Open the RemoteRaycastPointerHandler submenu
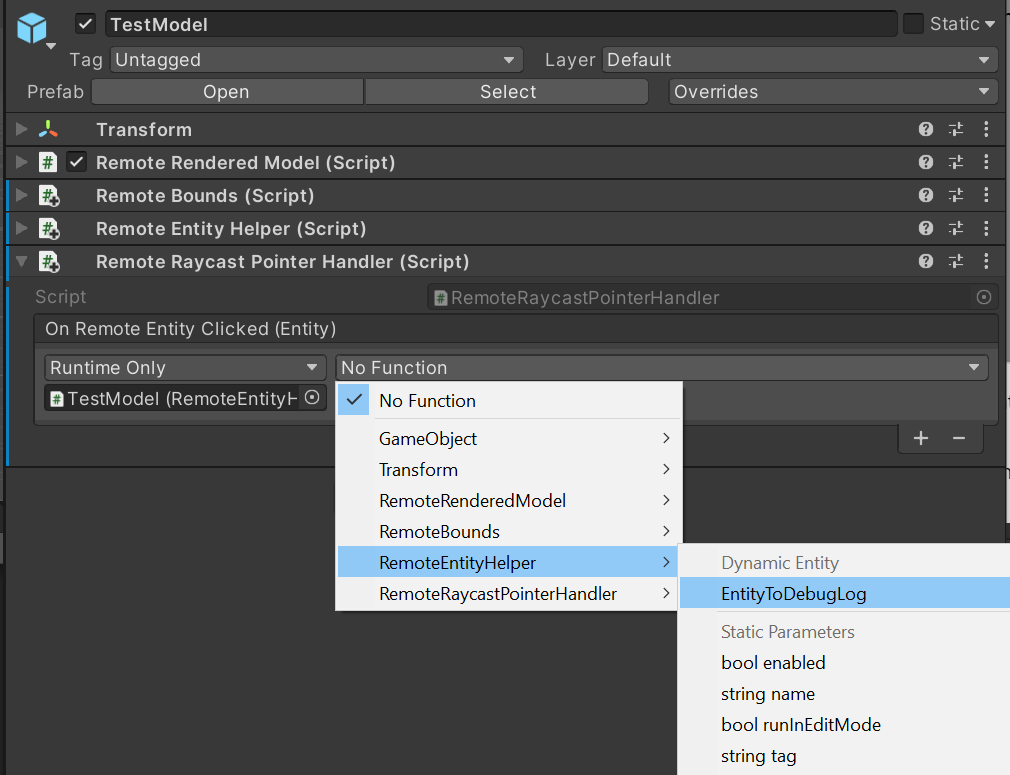 tap(510, 593)
